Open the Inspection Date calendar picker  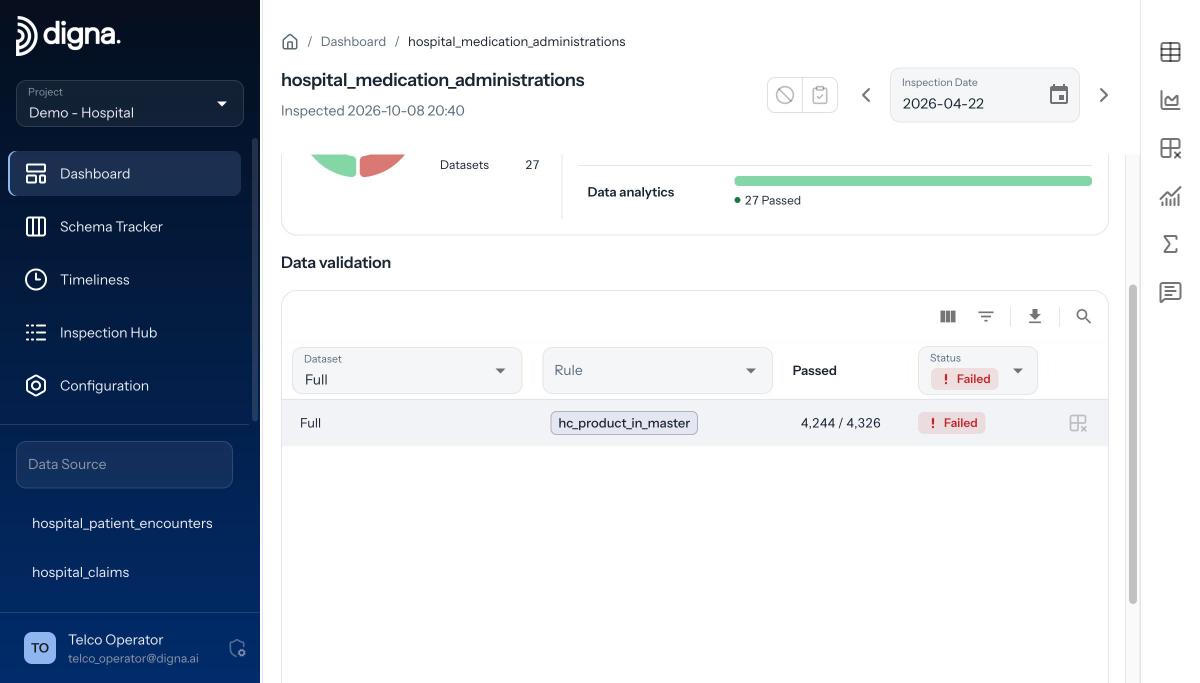point(1059,95)
